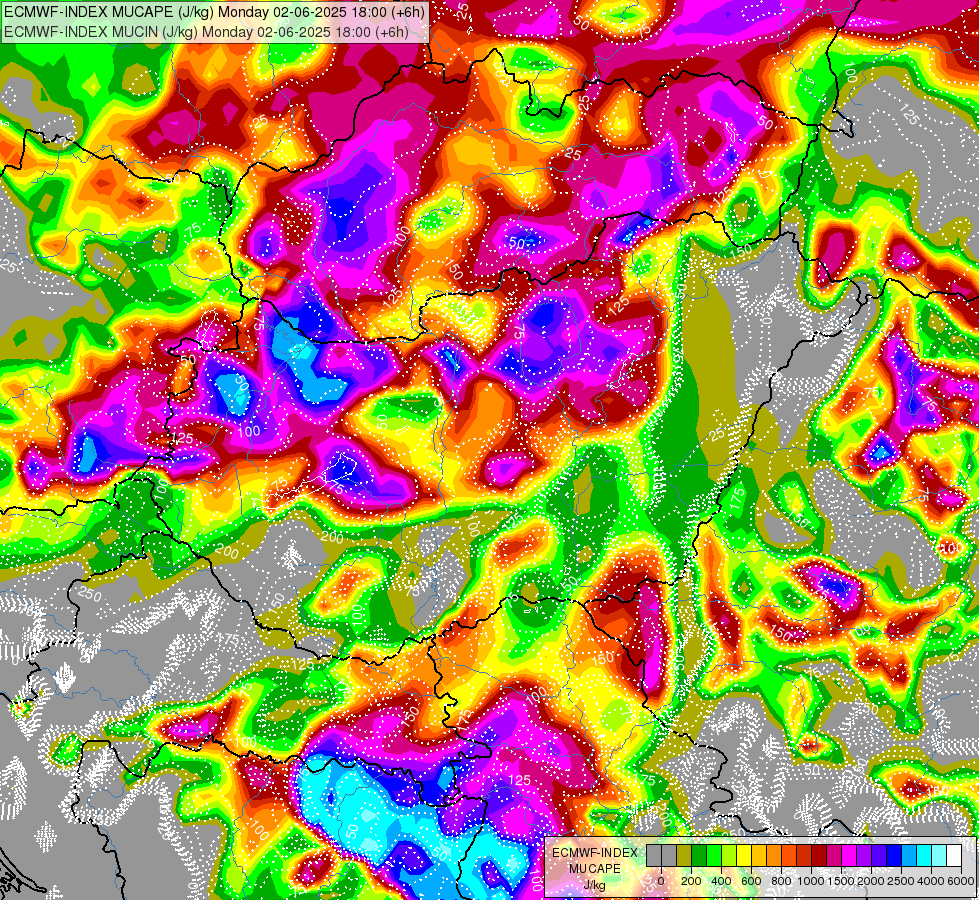This screenshot has height=900, width=979.
Task: Select the magenta legend swatch
Action: click(849, 855)
